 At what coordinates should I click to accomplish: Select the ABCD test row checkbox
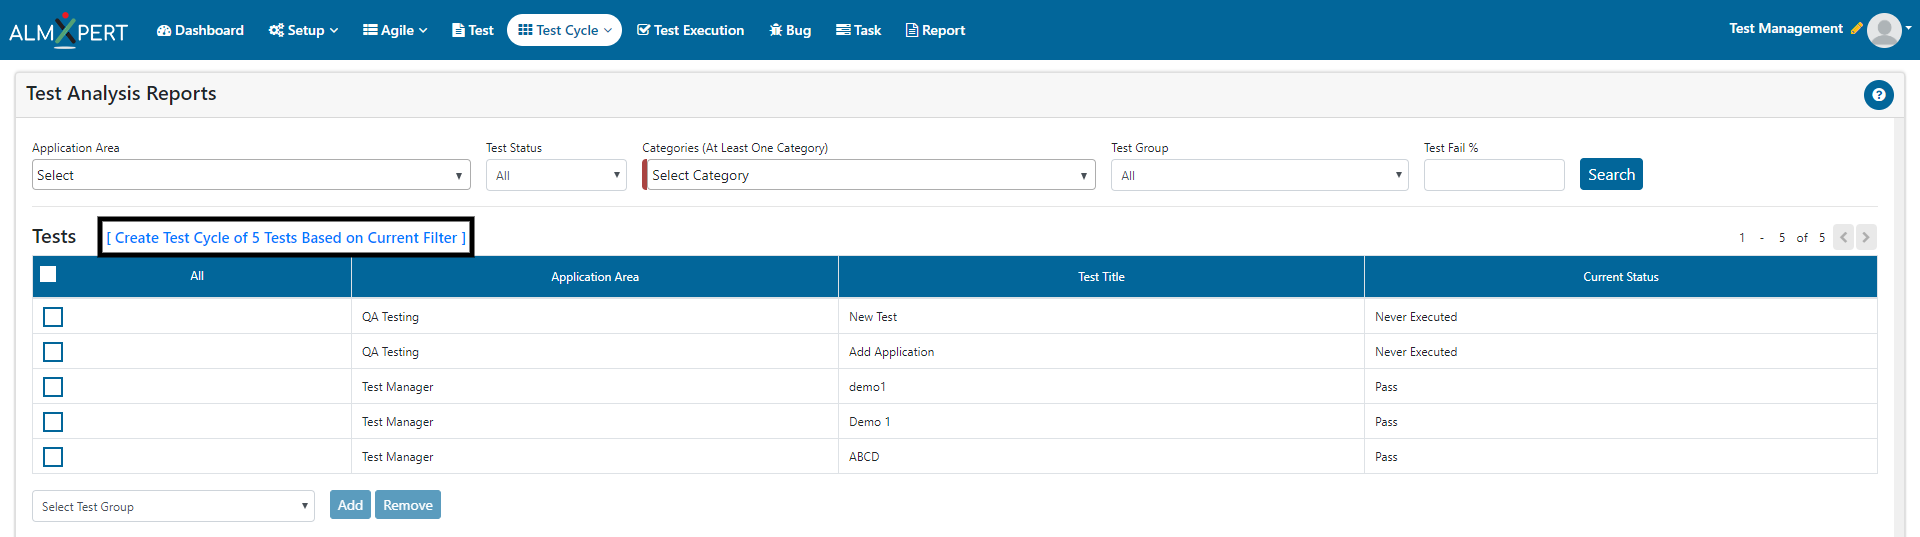point(53,457)
